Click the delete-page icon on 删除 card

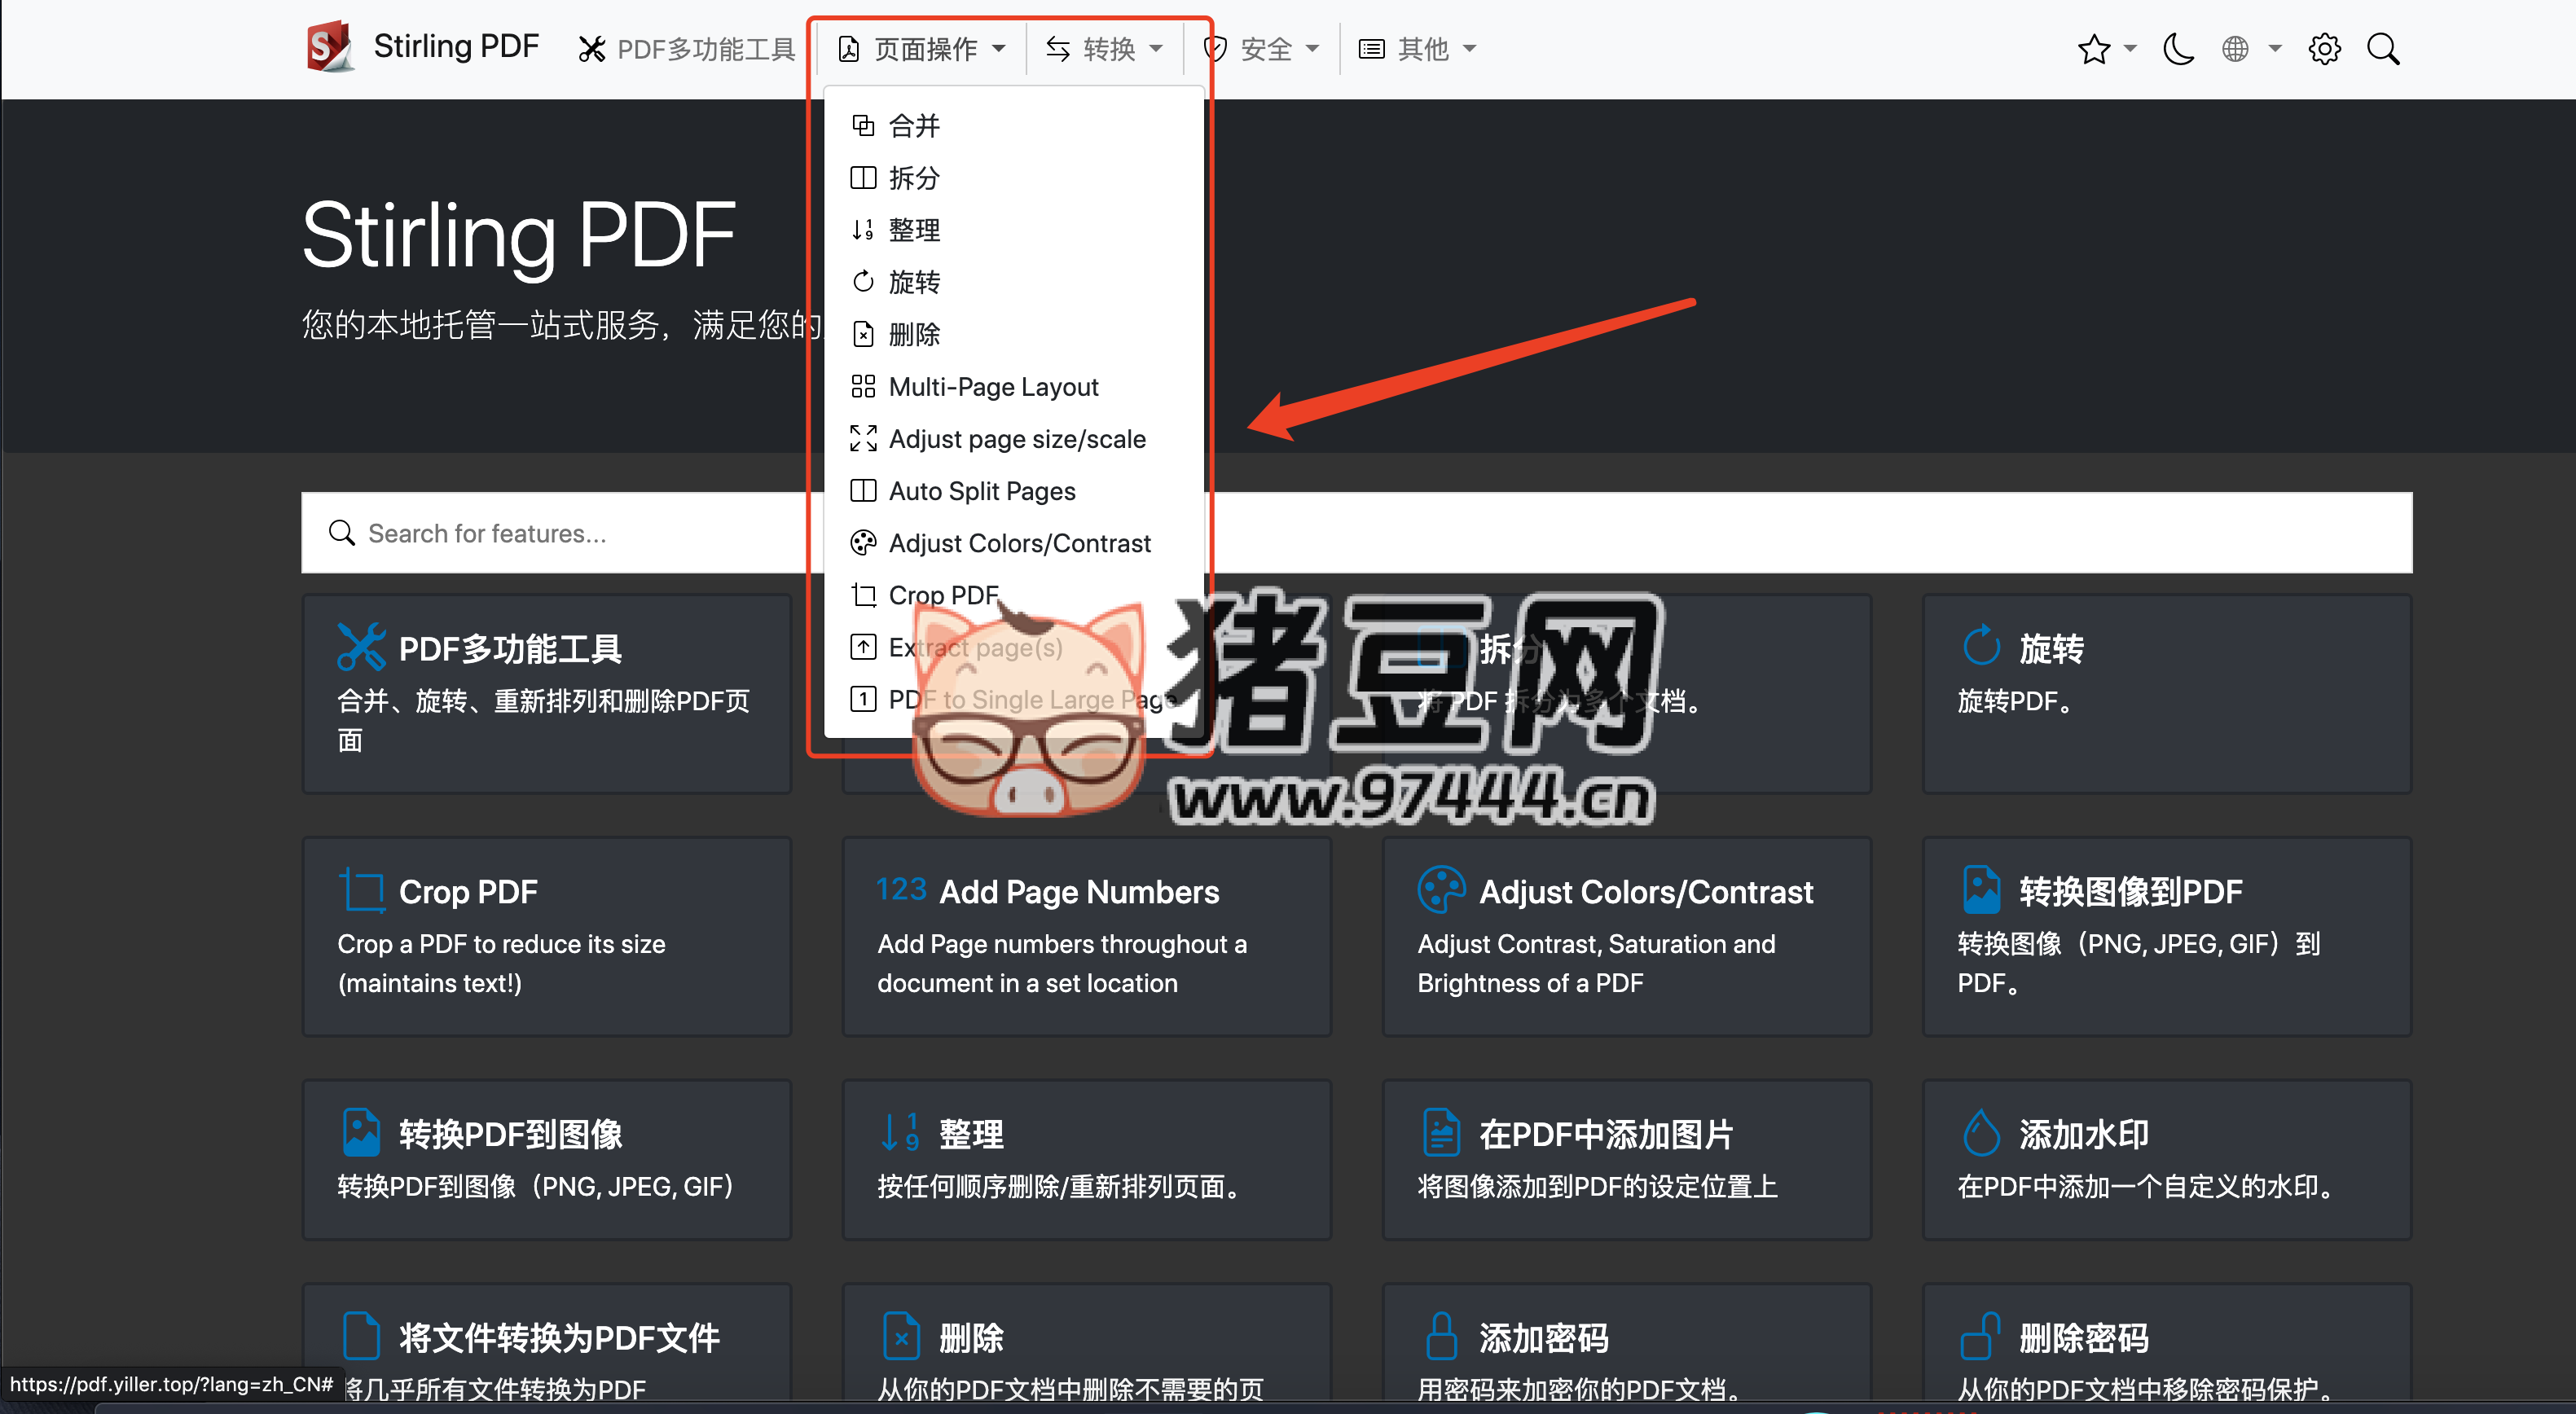tap(901, 1336)
